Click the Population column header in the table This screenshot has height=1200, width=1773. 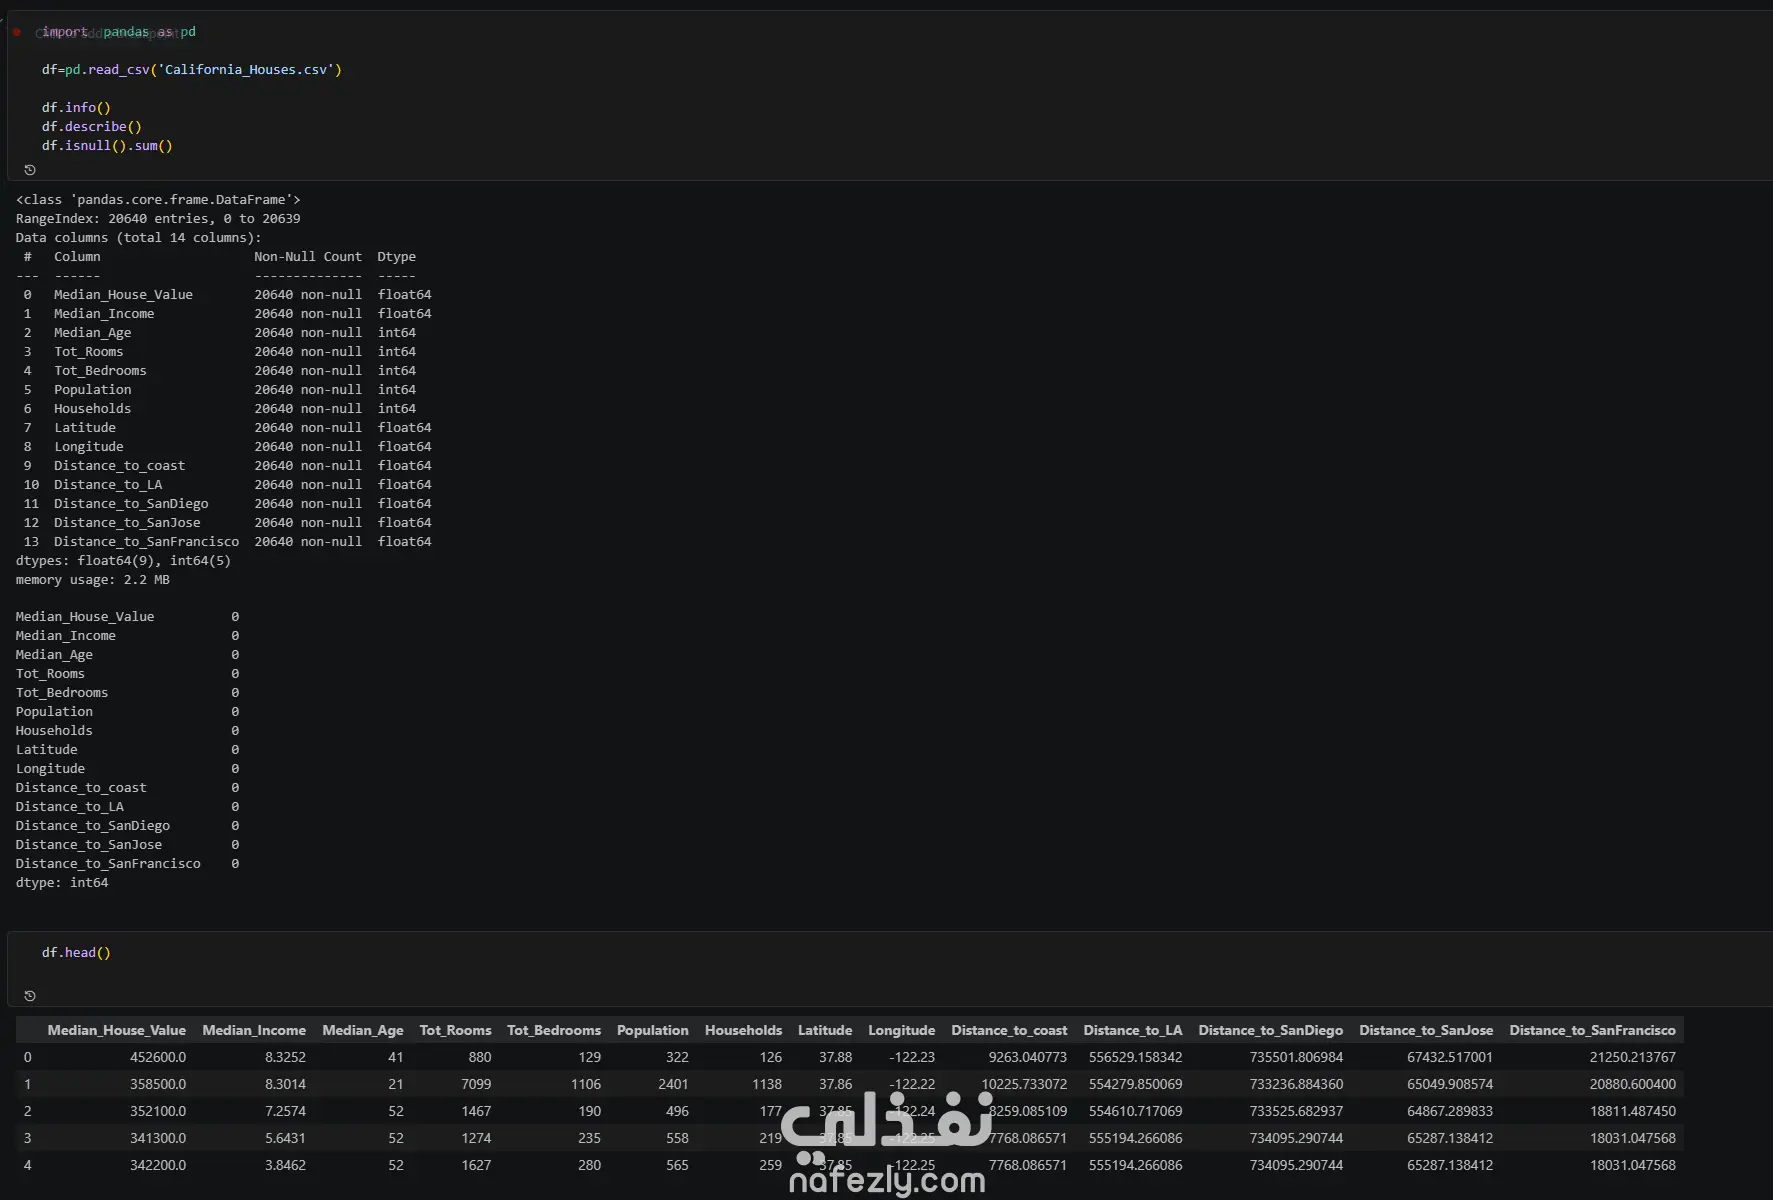click(653, 1030)
